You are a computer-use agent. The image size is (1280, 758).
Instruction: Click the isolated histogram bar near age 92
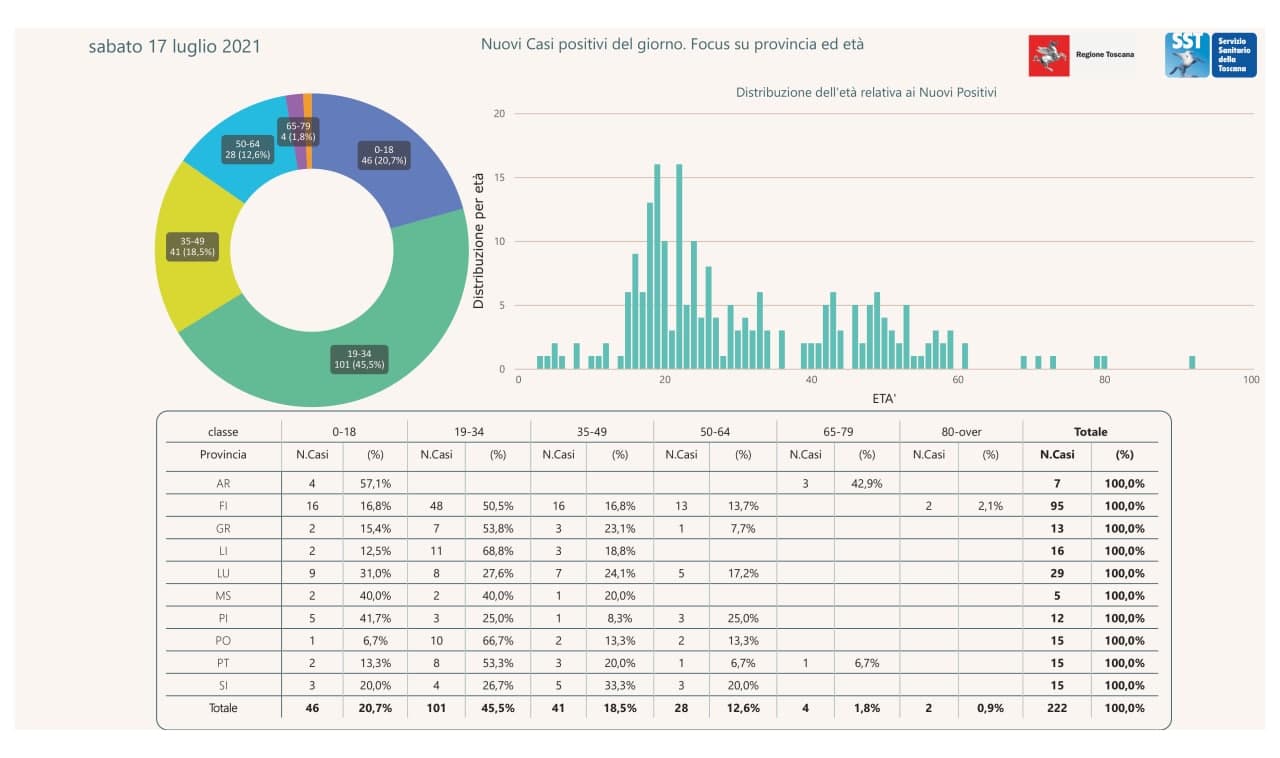(x=1192, y=362)
